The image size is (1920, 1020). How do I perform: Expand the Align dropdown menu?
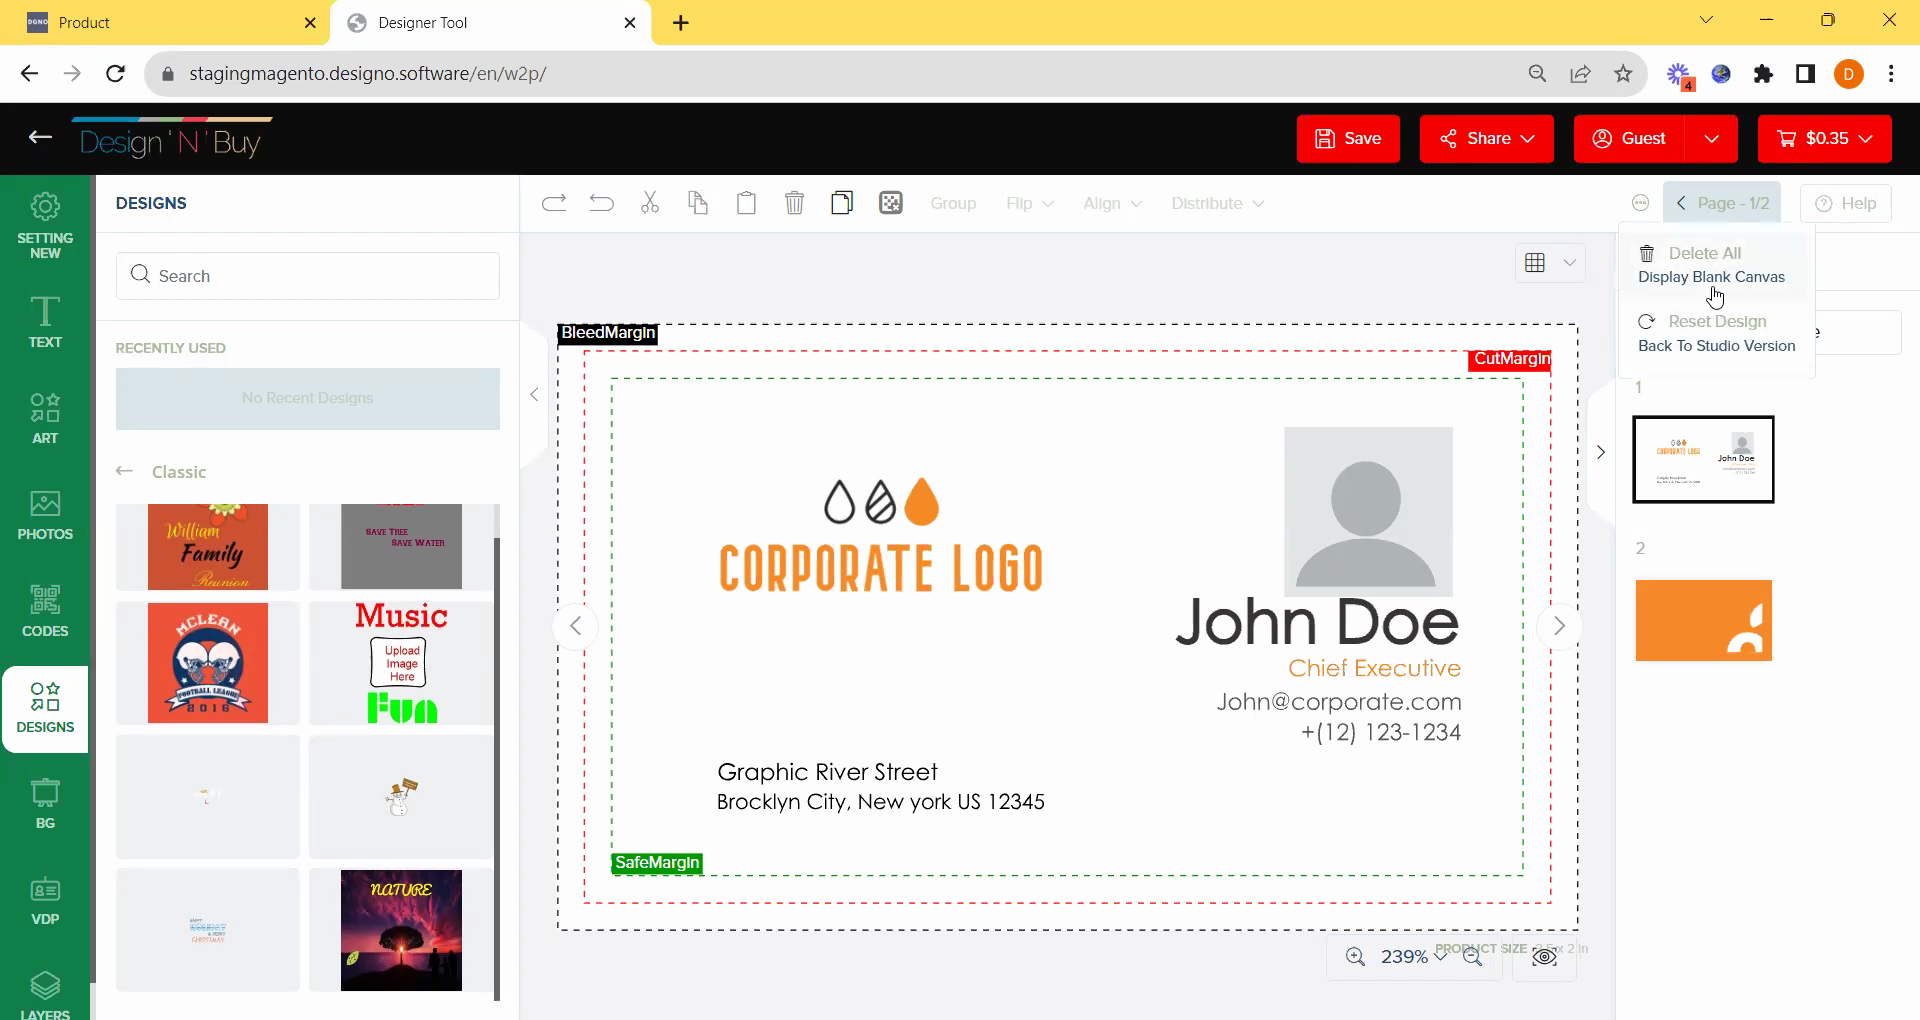pos(1112,203)
